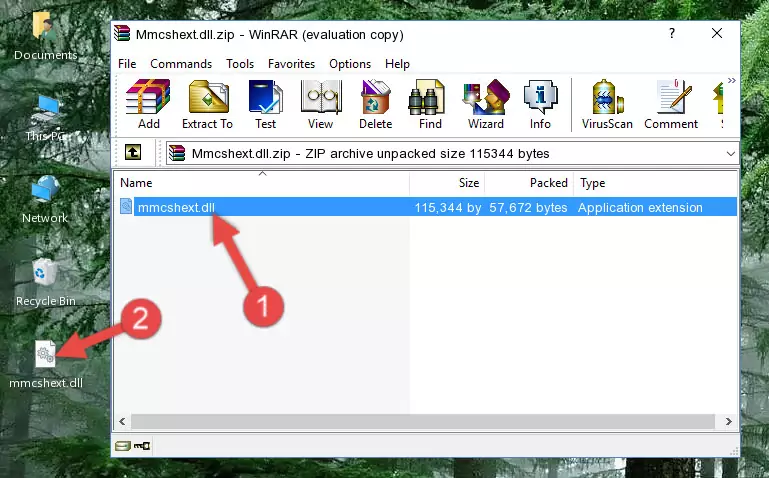Launch the Wizard tool
Viewport: 769px width, 478px height.
(x=486, y=104)
